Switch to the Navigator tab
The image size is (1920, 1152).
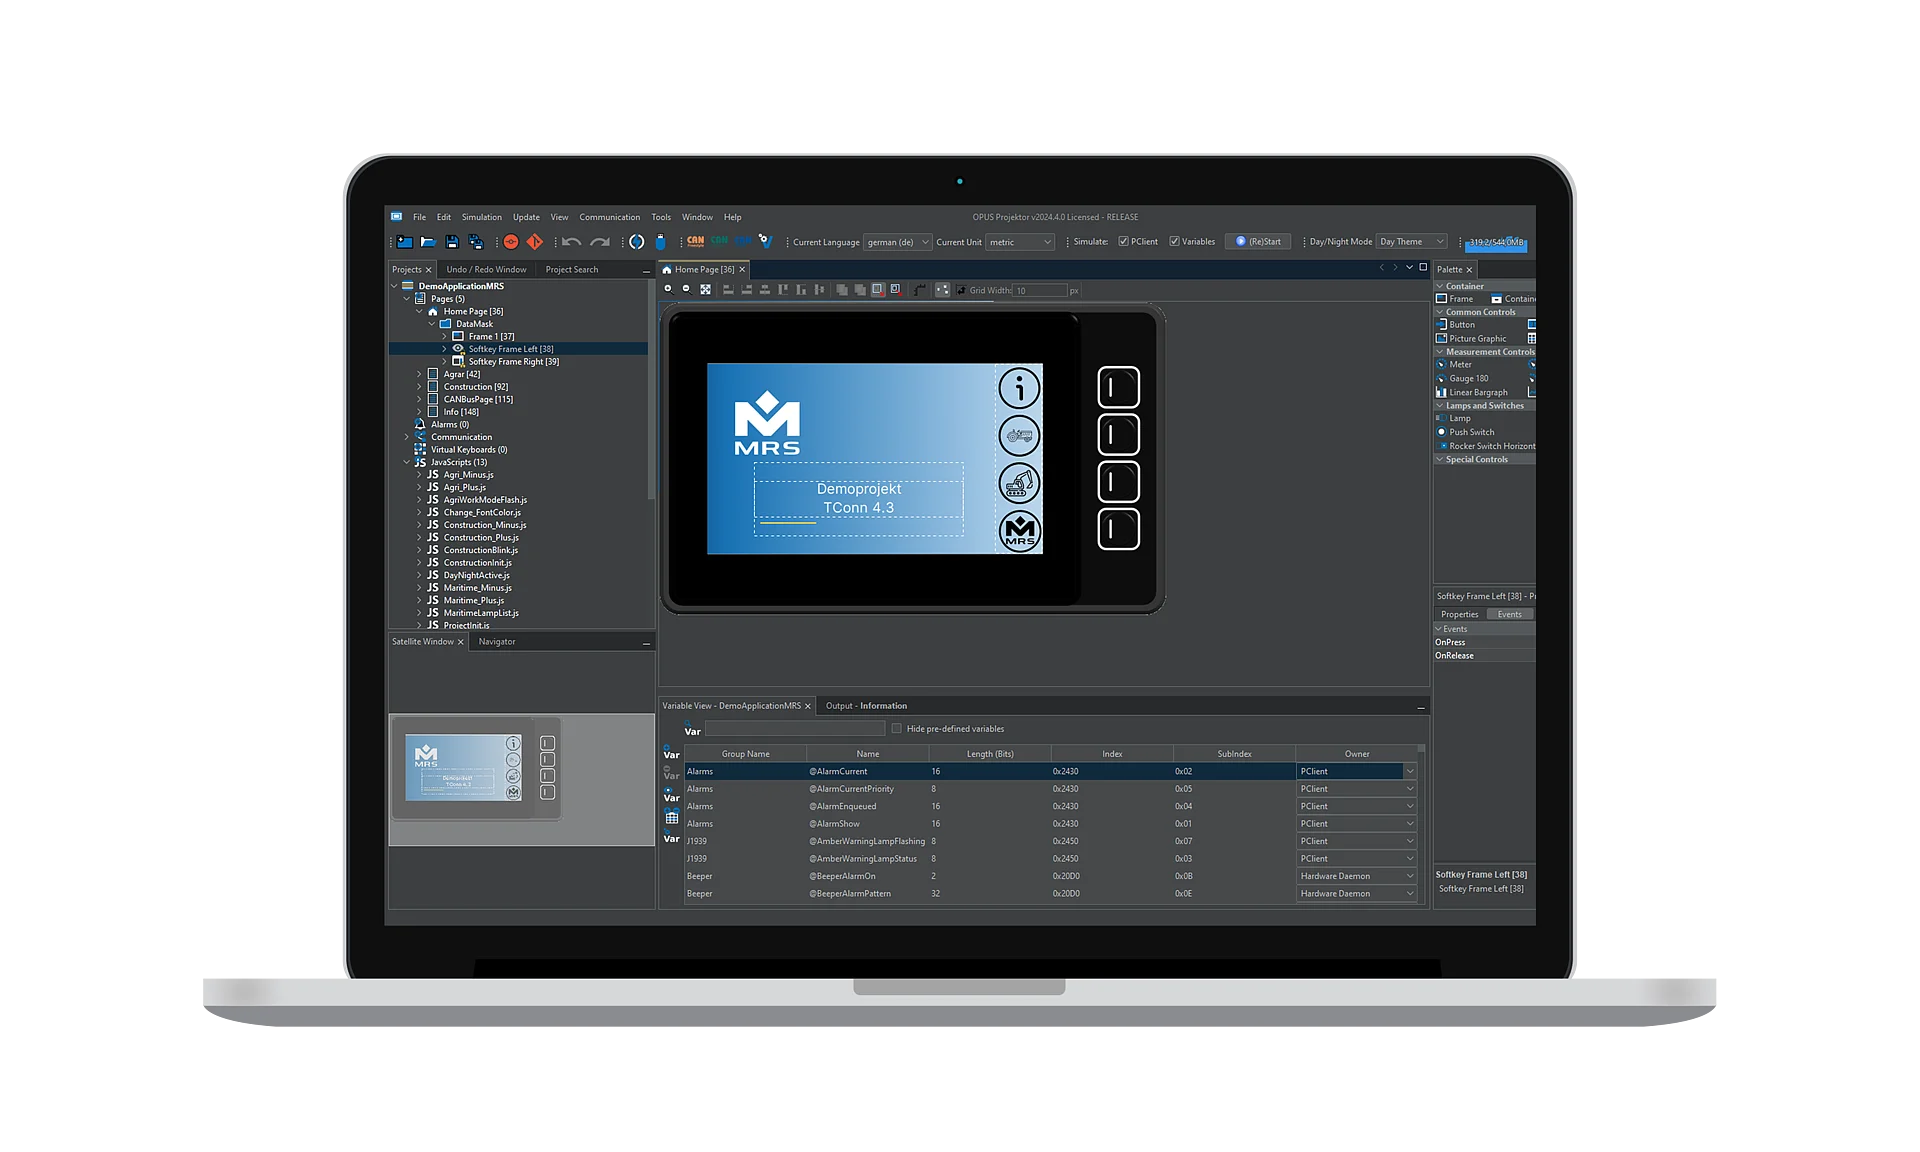coord(497,642)
